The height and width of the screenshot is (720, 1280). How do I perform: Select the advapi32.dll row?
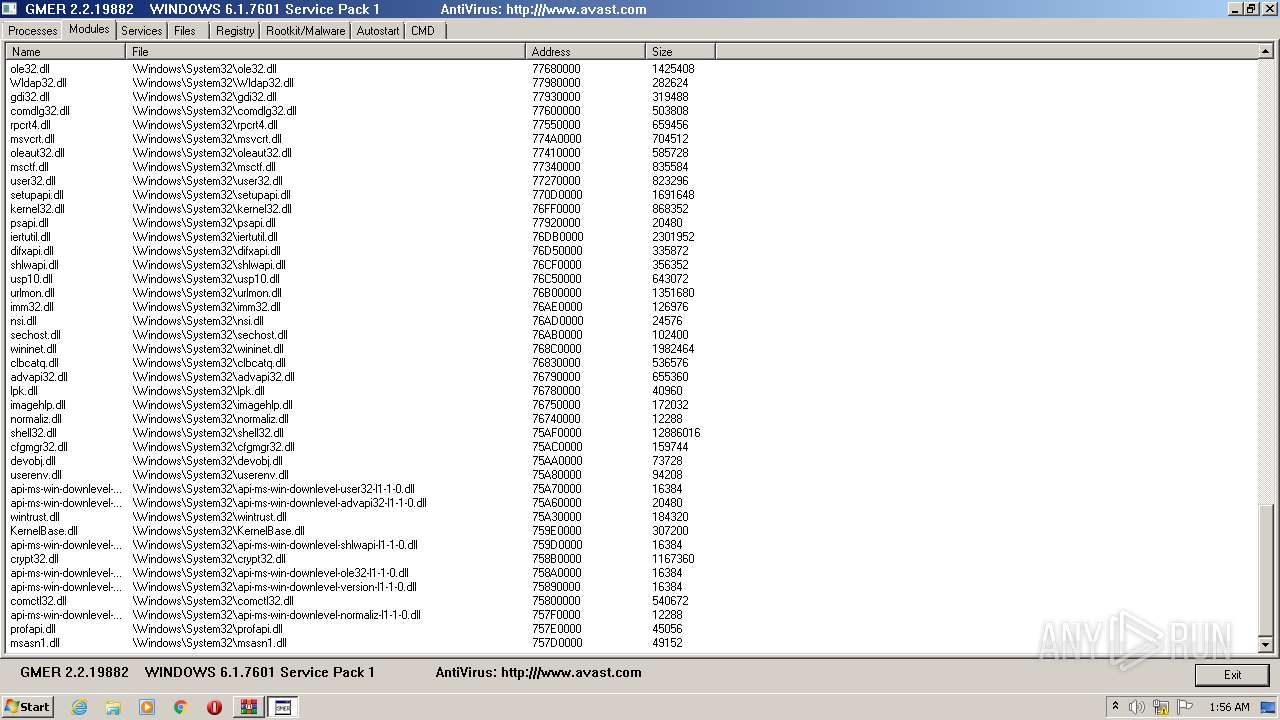click(x=630, y=377)
